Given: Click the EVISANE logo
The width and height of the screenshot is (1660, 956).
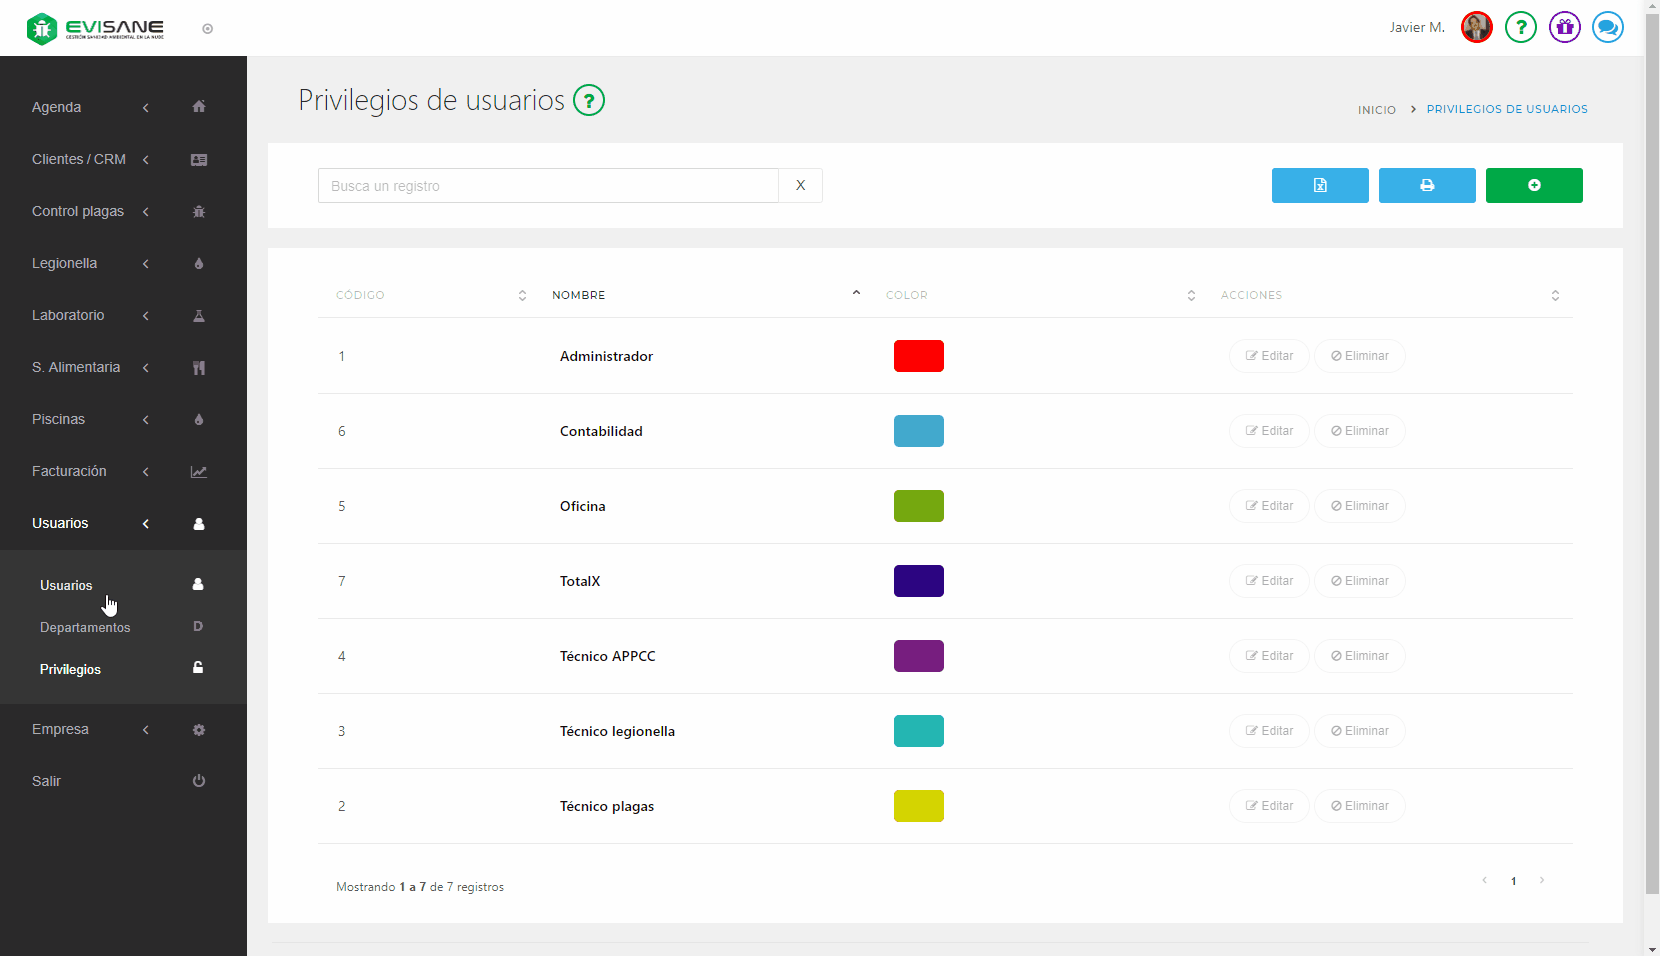Looking at the screenshot, I should 96,29.
